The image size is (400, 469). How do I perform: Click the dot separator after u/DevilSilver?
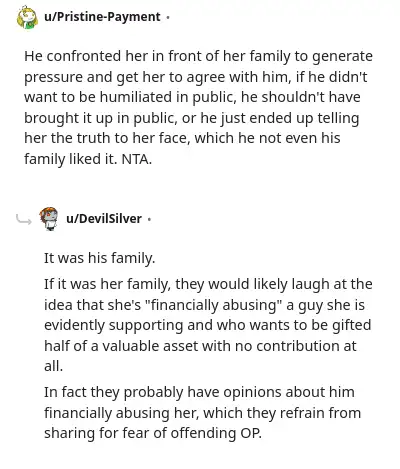pos(149,219)
